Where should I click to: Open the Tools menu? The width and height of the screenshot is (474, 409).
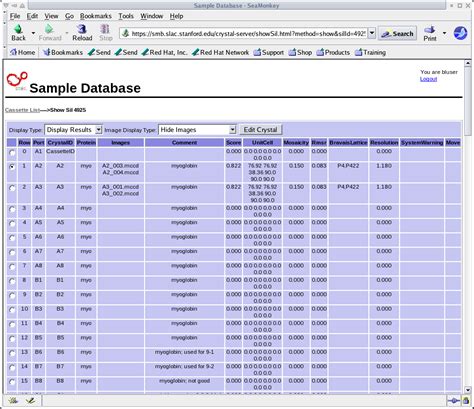(x=126, y=16)
